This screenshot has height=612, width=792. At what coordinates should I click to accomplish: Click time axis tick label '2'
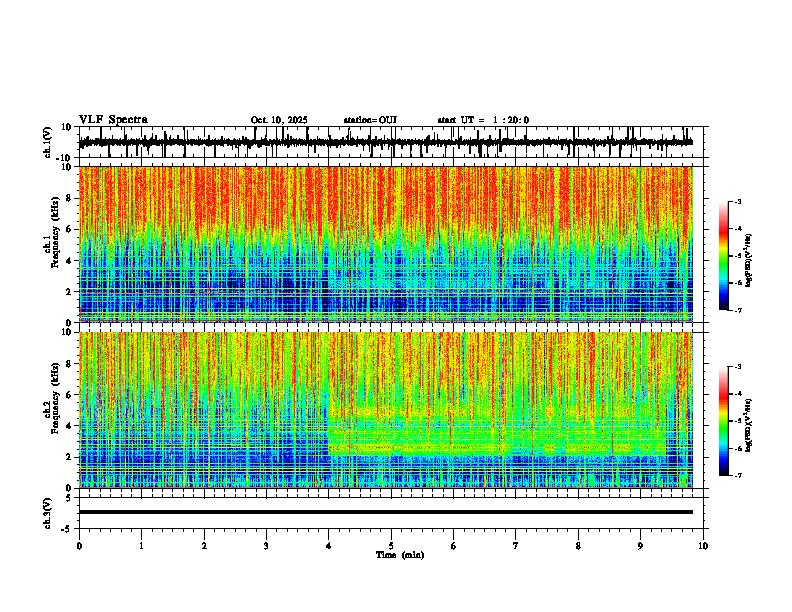pos(204,546)
